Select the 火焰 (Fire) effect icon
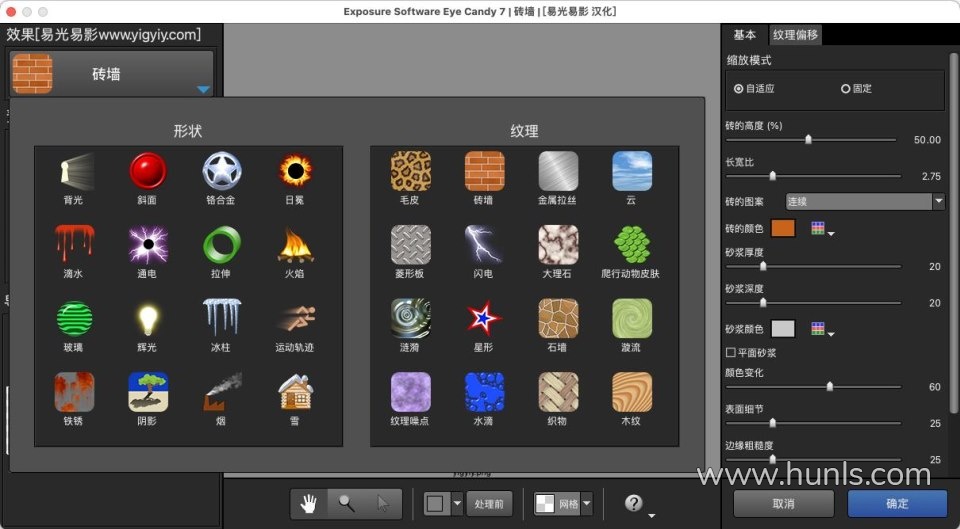 (x=296, y=245)
